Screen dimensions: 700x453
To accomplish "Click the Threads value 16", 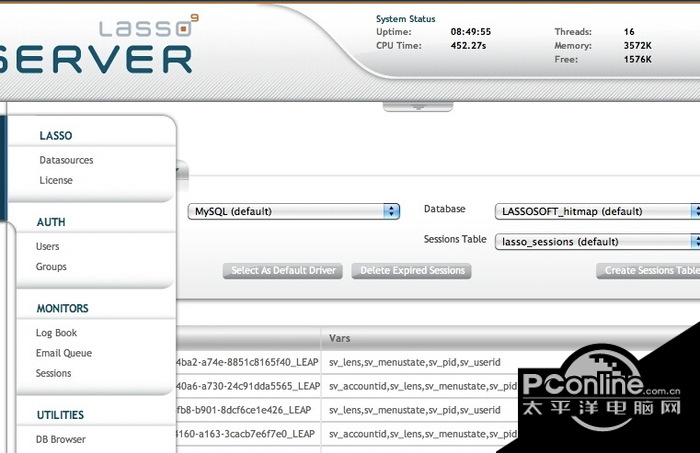I will [629, 32].
